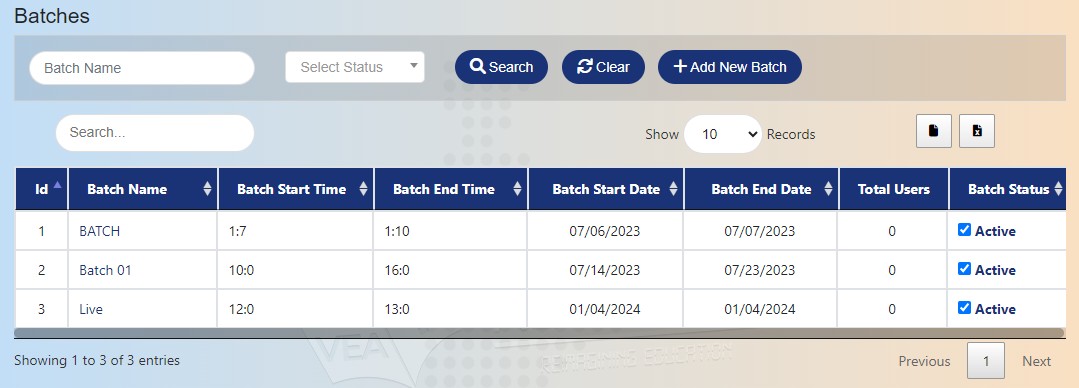Sort by Batch End Time arrows
The height and width of the screenshot is (388, 1079).
pyautogui.click(x=517, y=189)
